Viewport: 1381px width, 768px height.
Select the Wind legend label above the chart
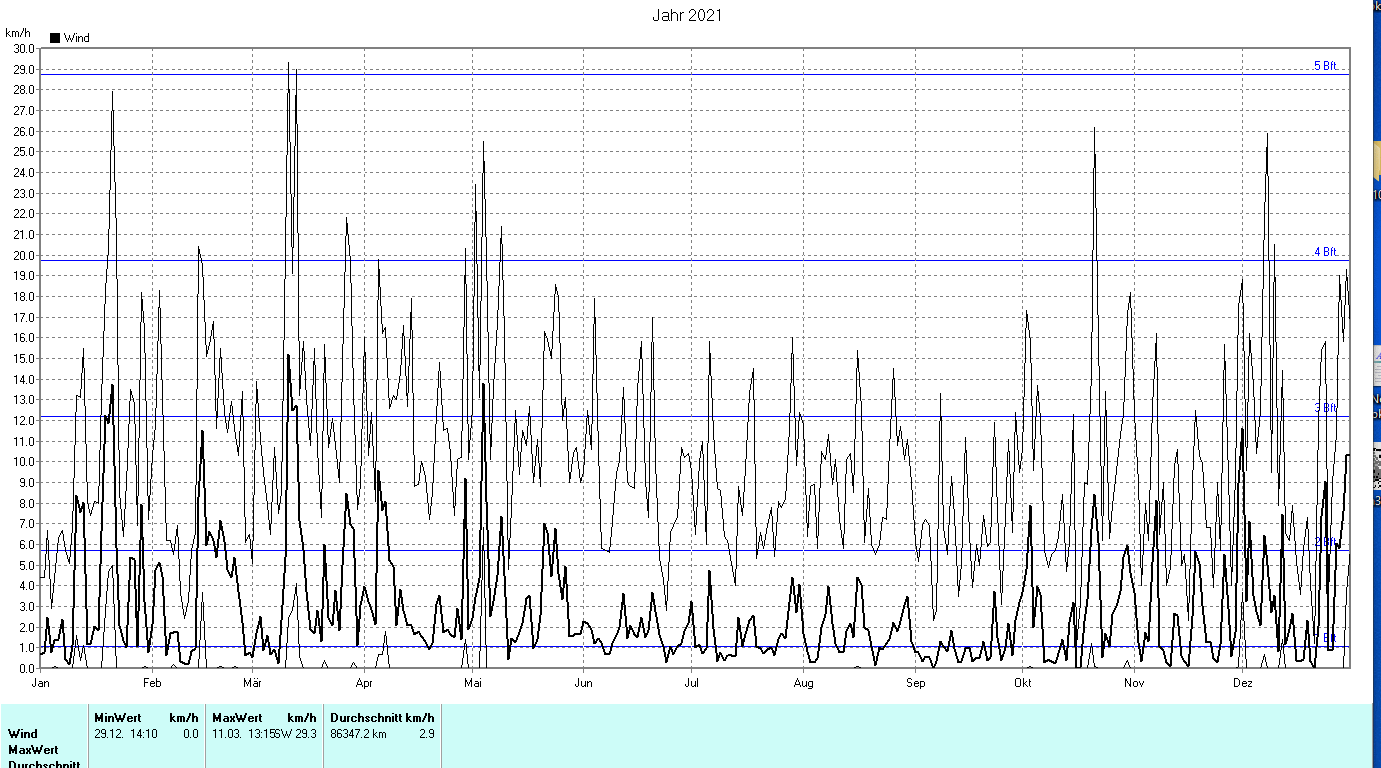click(x=77, y=38)
